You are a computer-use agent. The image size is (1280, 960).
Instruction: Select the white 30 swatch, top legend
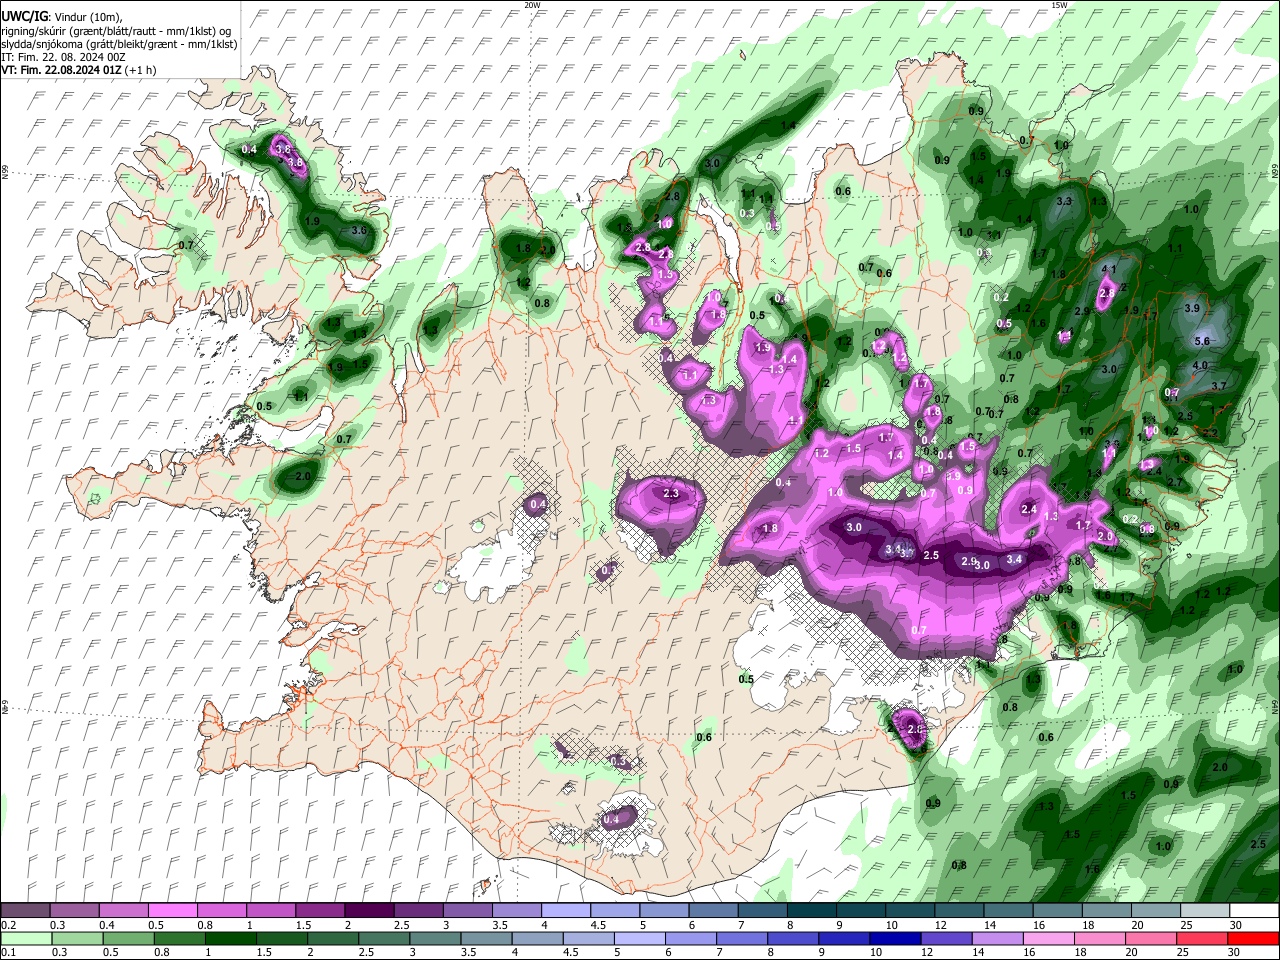pos(1254,911)
